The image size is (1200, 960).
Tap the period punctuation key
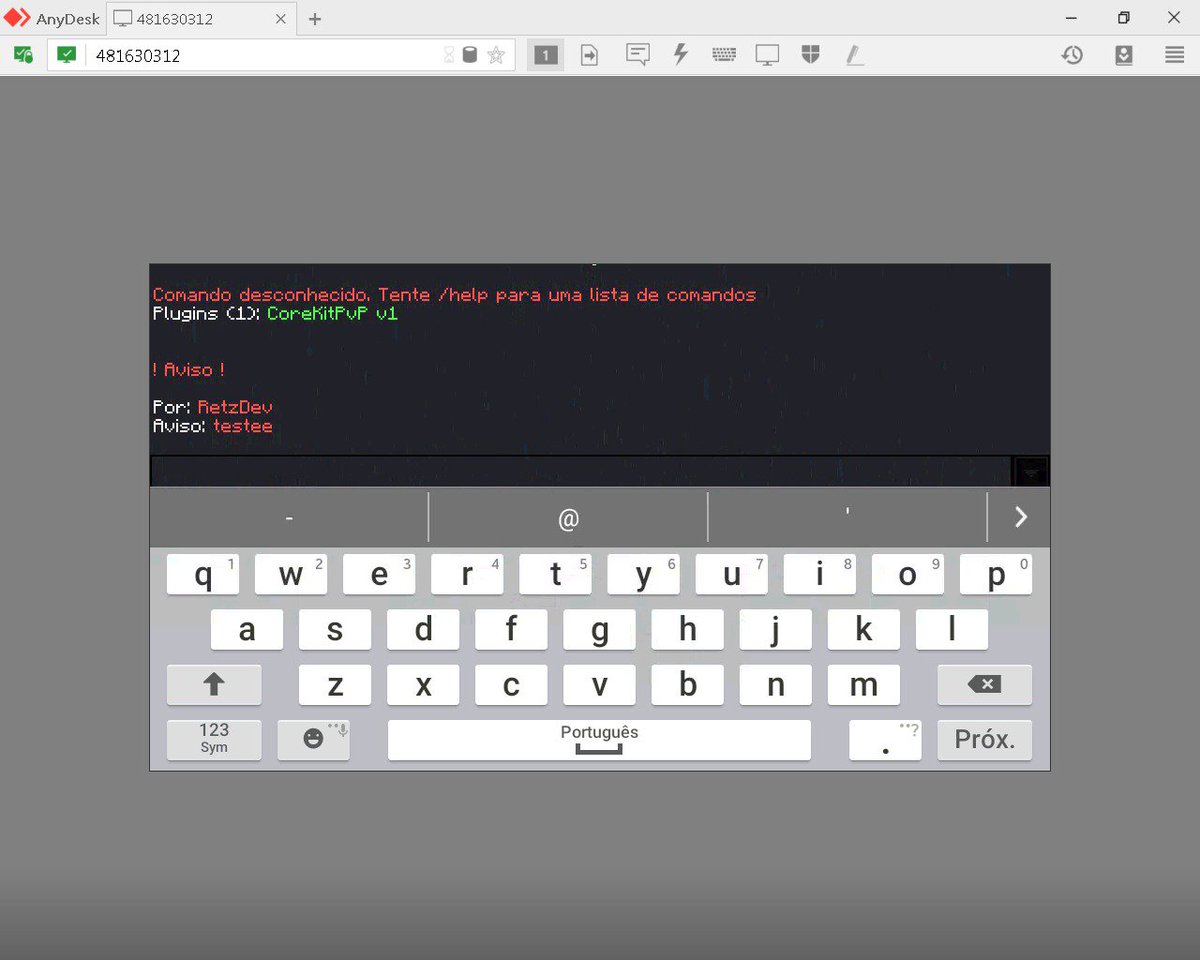pos(885,740)
